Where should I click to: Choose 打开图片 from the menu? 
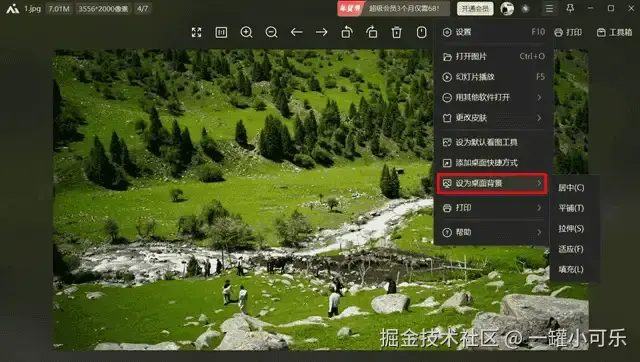click(493, 56)
